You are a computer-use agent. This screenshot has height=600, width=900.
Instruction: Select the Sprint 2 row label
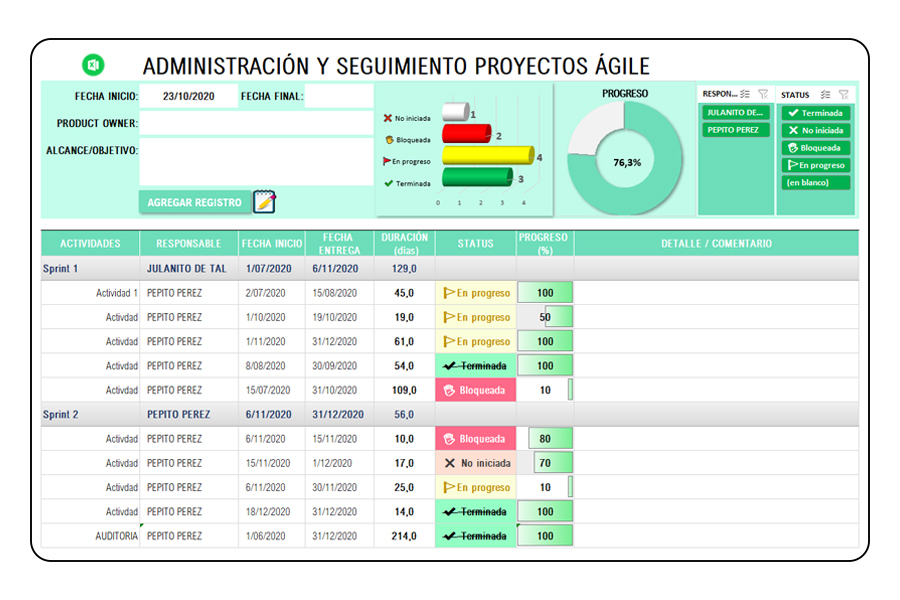60,415
